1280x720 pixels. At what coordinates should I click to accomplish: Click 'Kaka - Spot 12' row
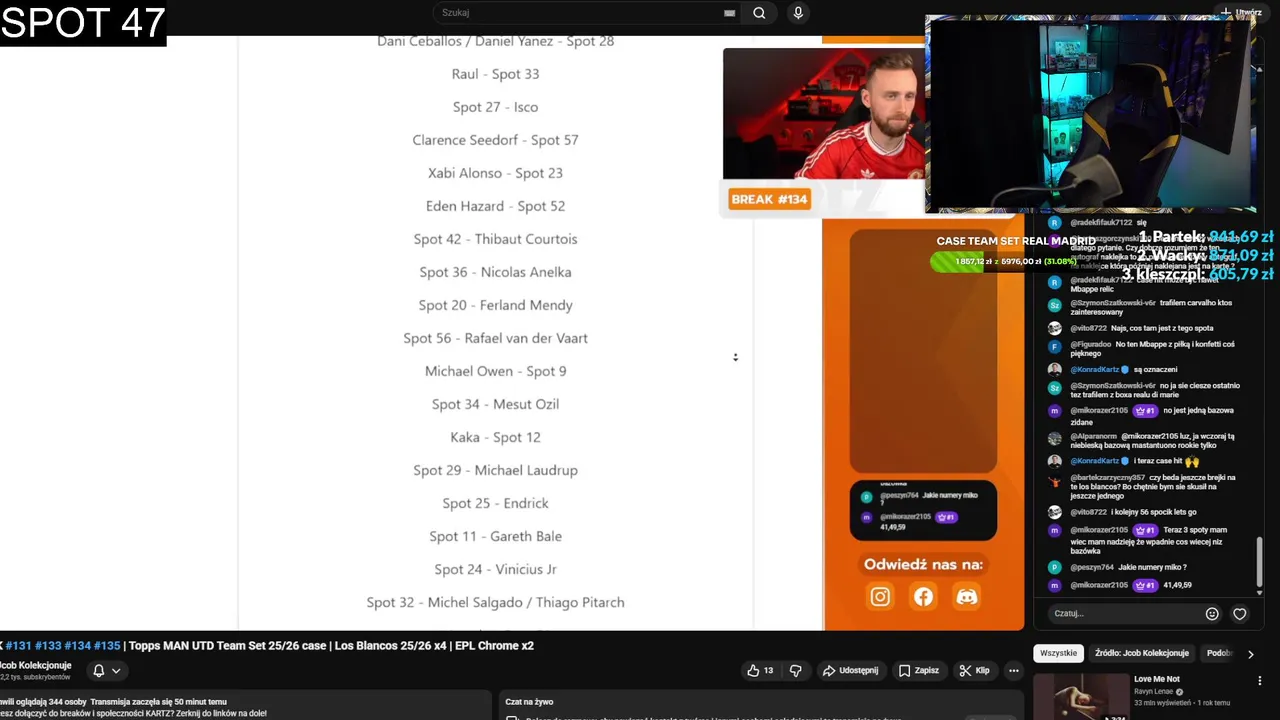click(x=495, y=437)
